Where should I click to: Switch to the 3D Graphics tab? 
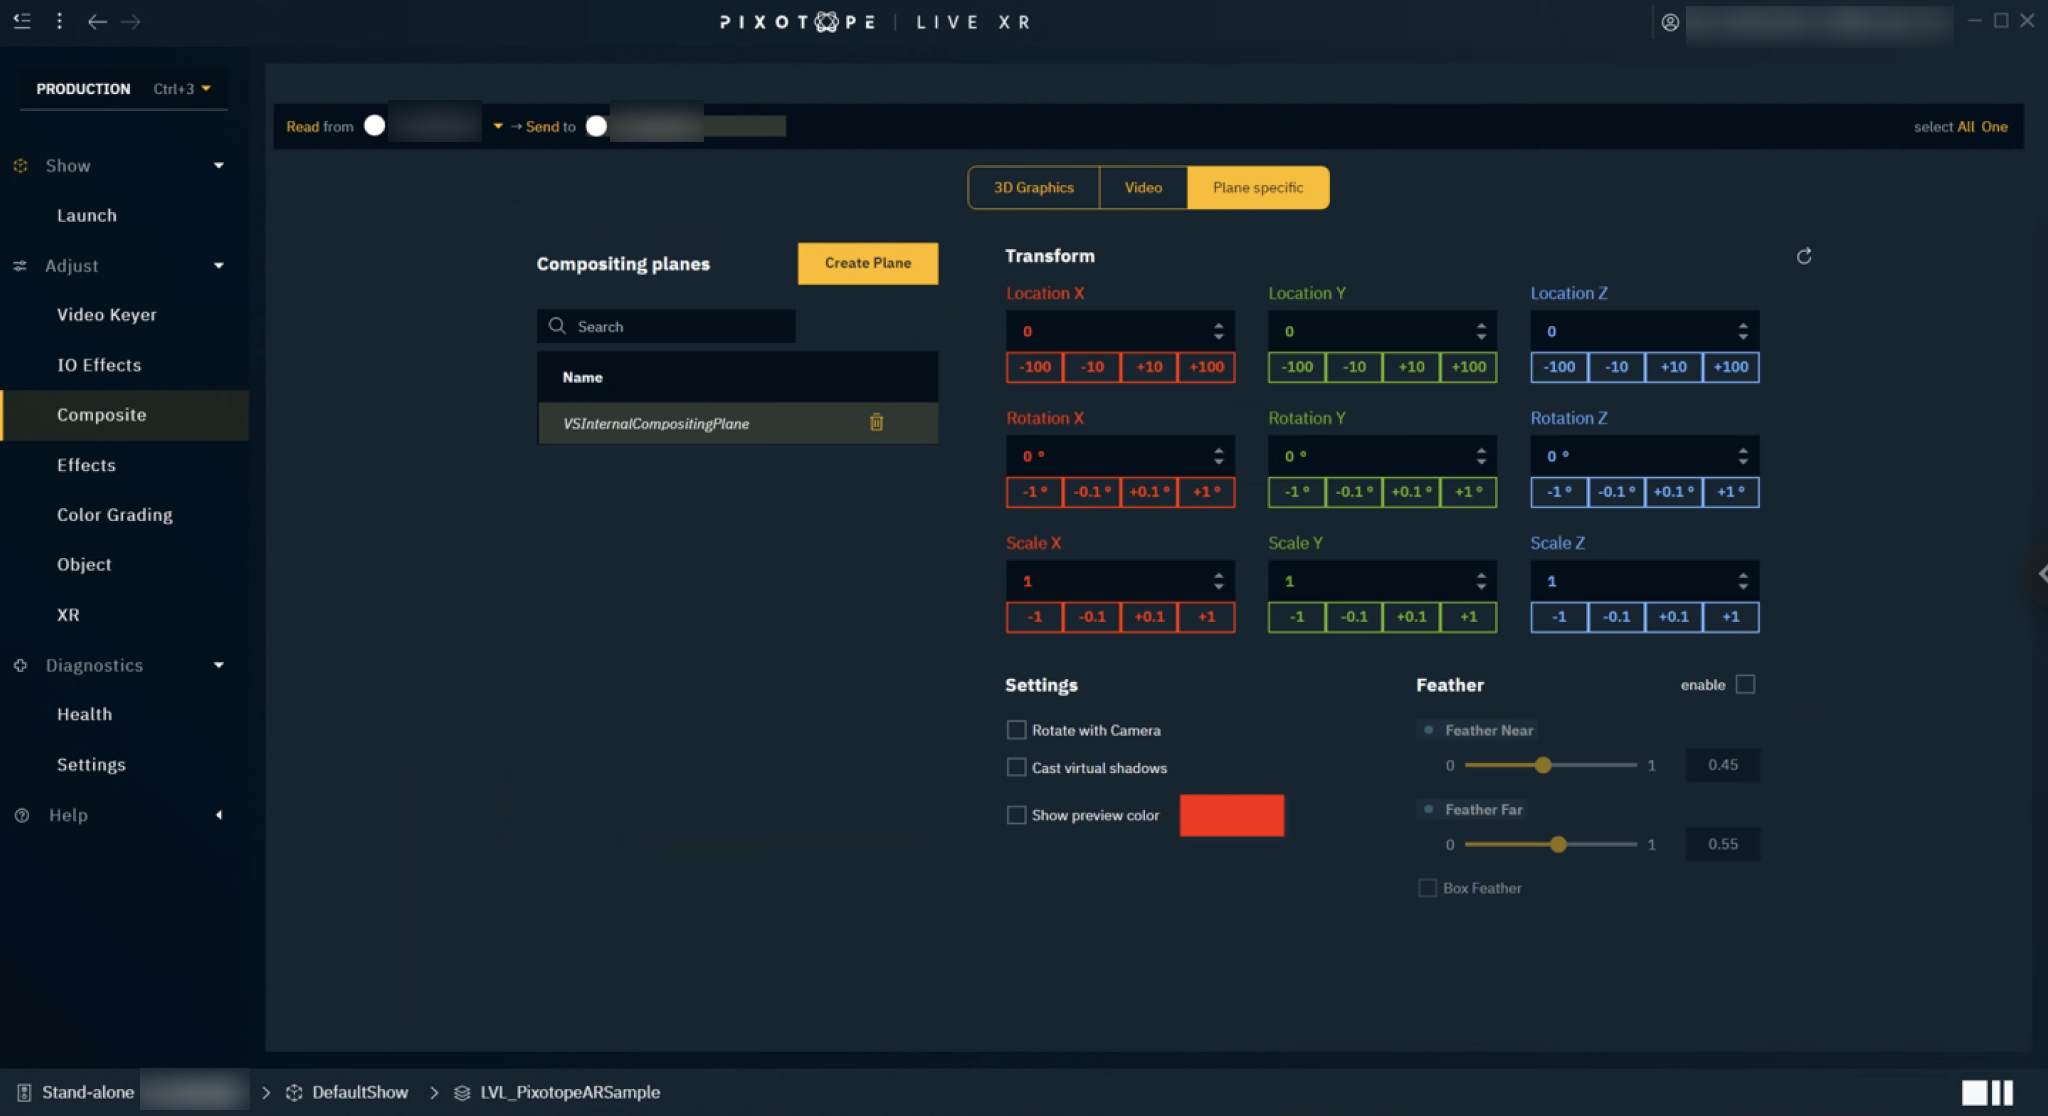1033,188
